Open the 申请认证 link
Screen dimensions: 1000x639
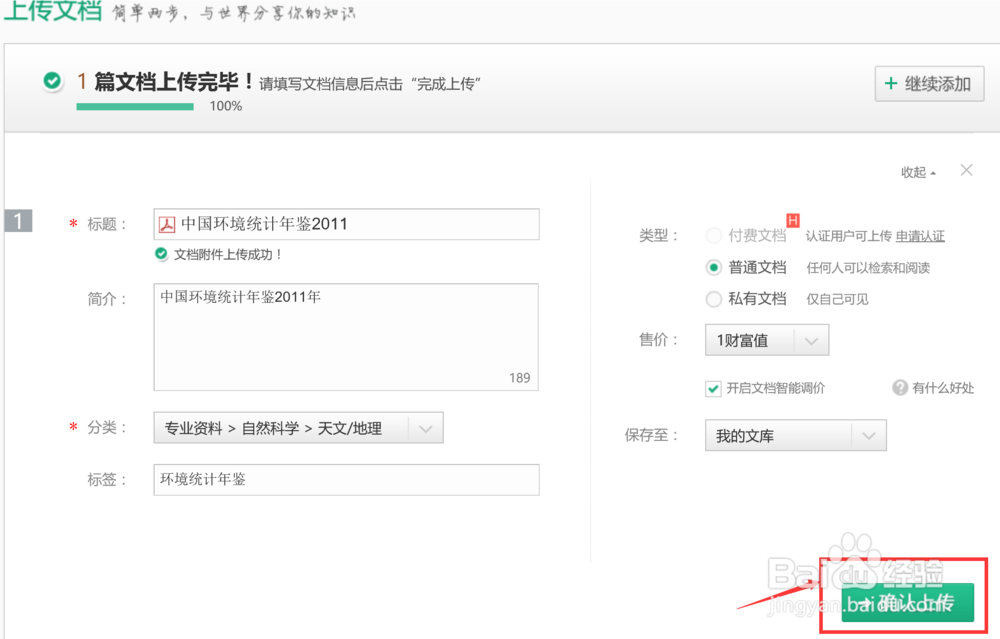920,236
